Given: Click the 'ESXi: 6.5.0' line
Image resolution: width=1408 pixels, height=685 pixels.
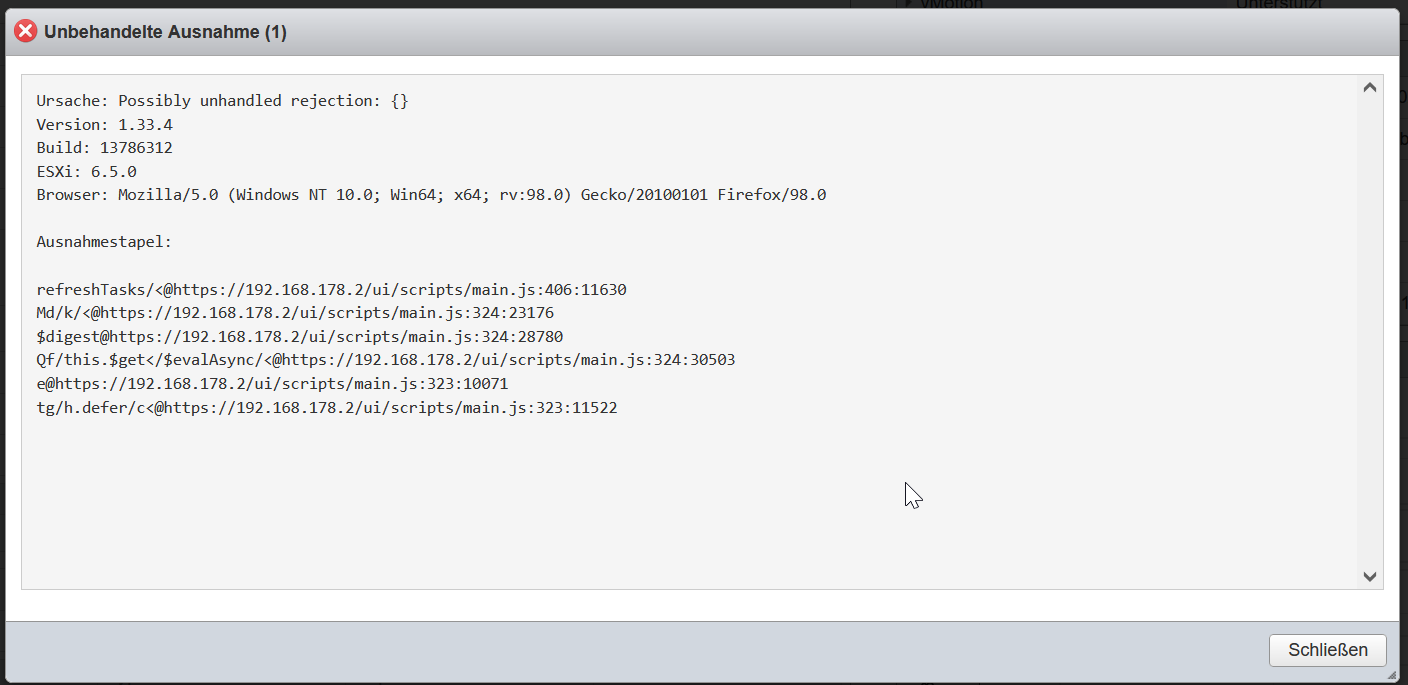Looking at the screenshot, I should pyautogui.click(x=86, y=172).
